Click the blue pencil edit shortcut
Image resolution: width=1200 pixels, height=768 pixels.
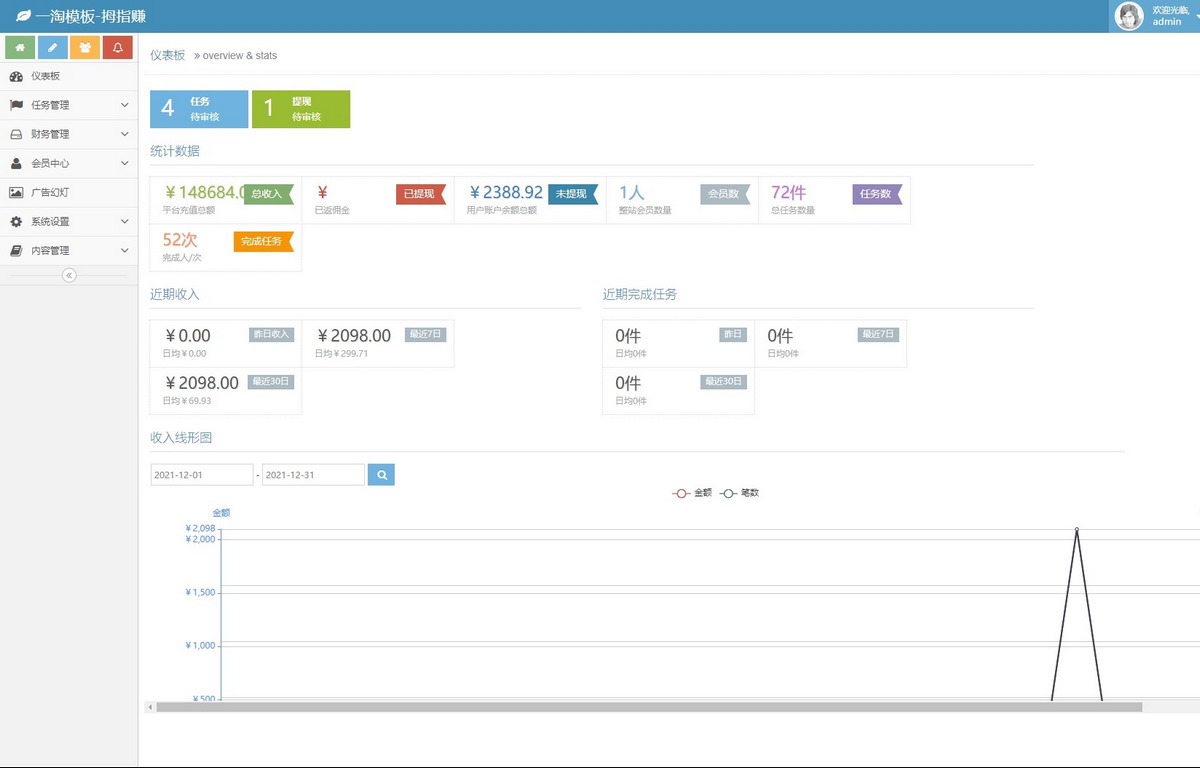(x=53, y=47)
